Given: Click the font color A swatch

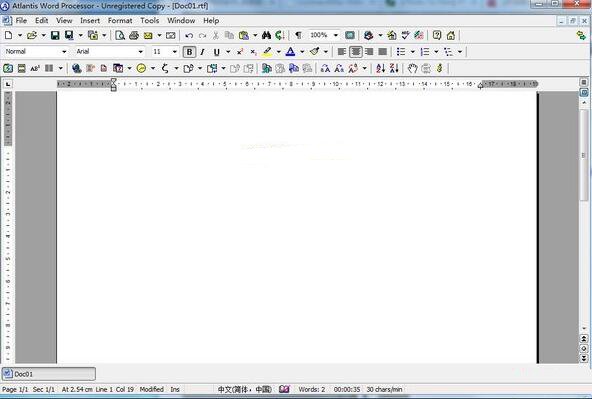Looking at the screenshot, I should [x=290, y=52].
